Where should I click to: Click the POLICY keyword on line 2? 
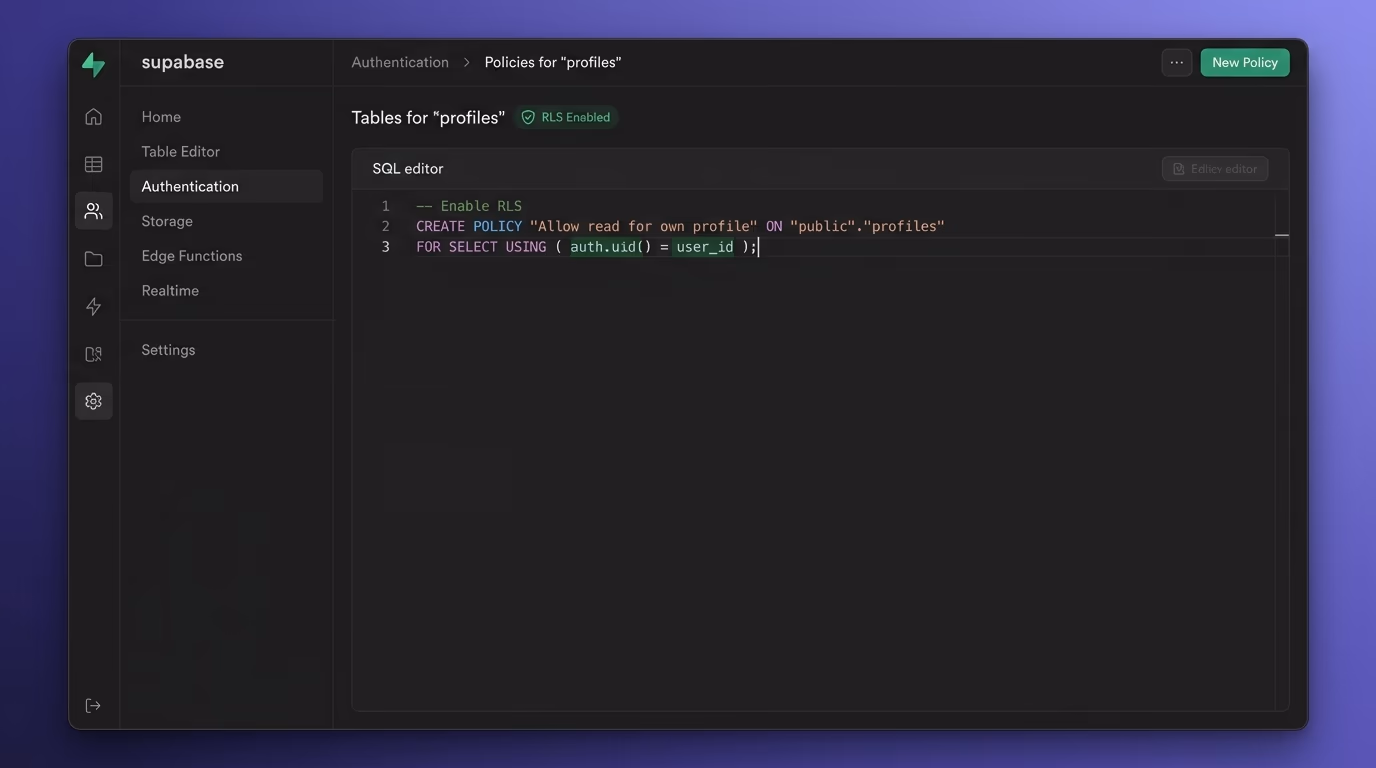[x=498, y=226]
